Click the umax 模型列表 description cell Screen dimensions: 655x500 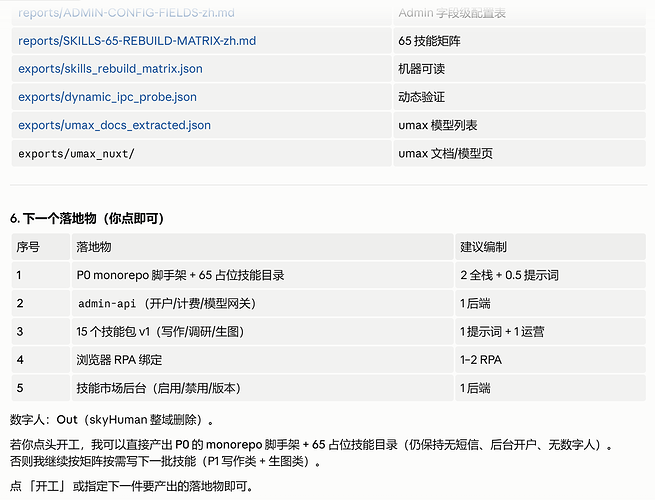[520, 125]
